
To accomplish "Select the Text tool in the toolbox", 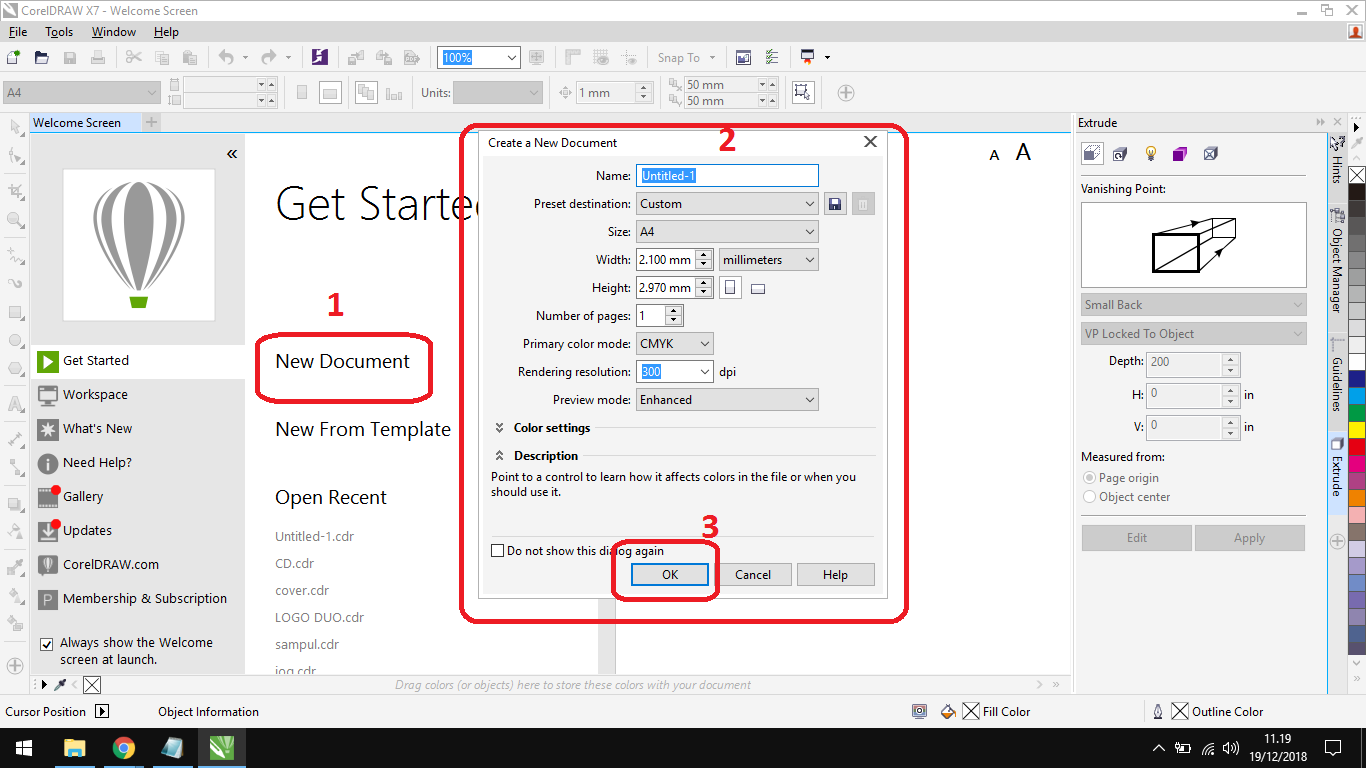I will pos(15,406).
